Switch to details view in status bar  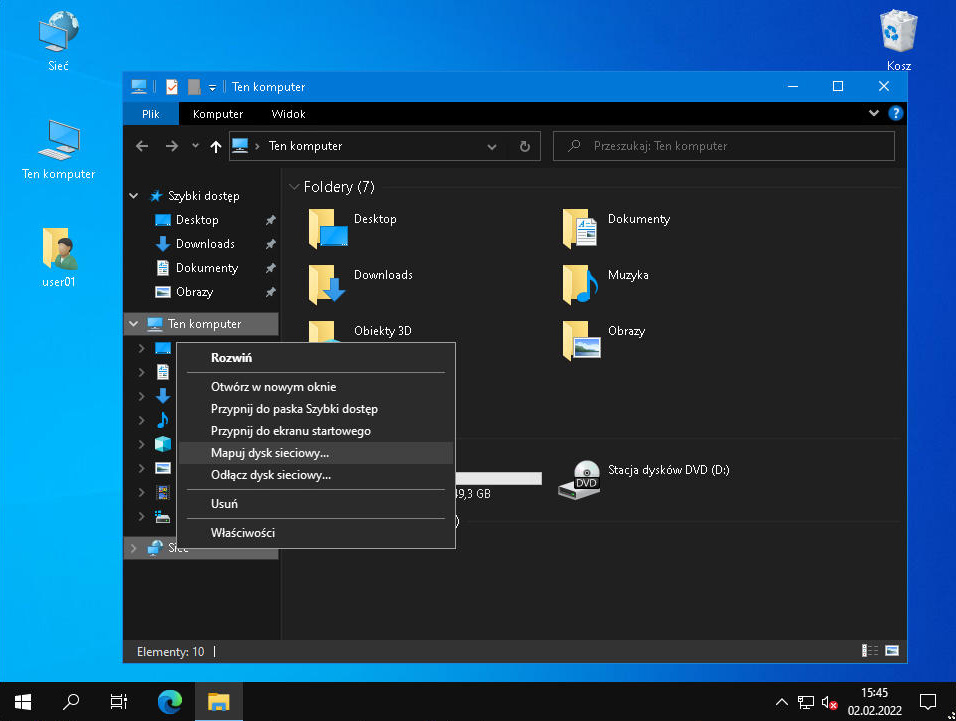click(x=870, y=652)
